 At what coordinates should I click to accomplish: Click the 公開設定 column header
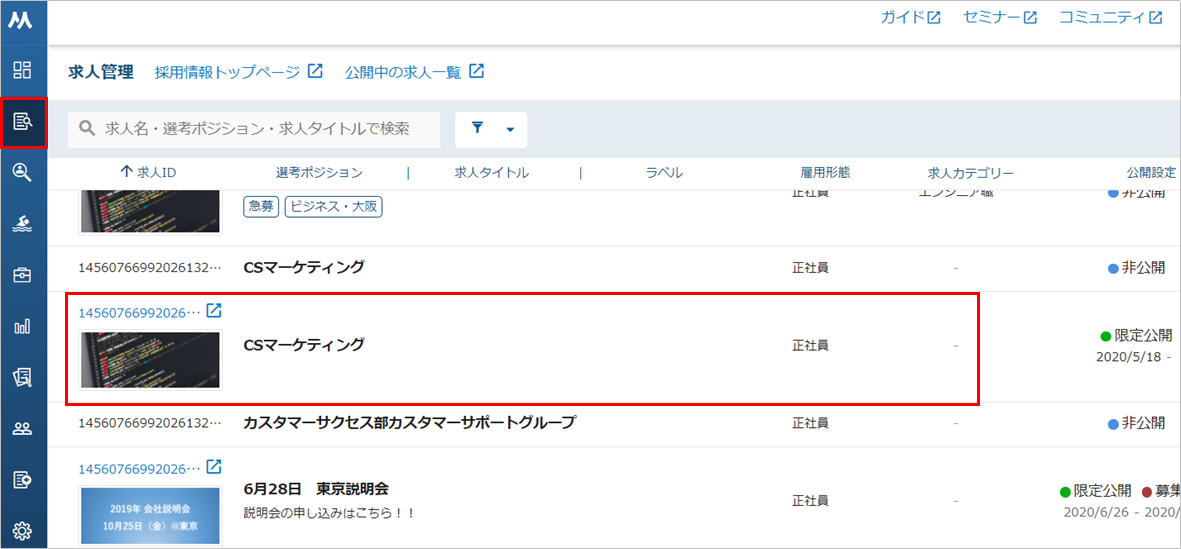(x=1151, y=173)
